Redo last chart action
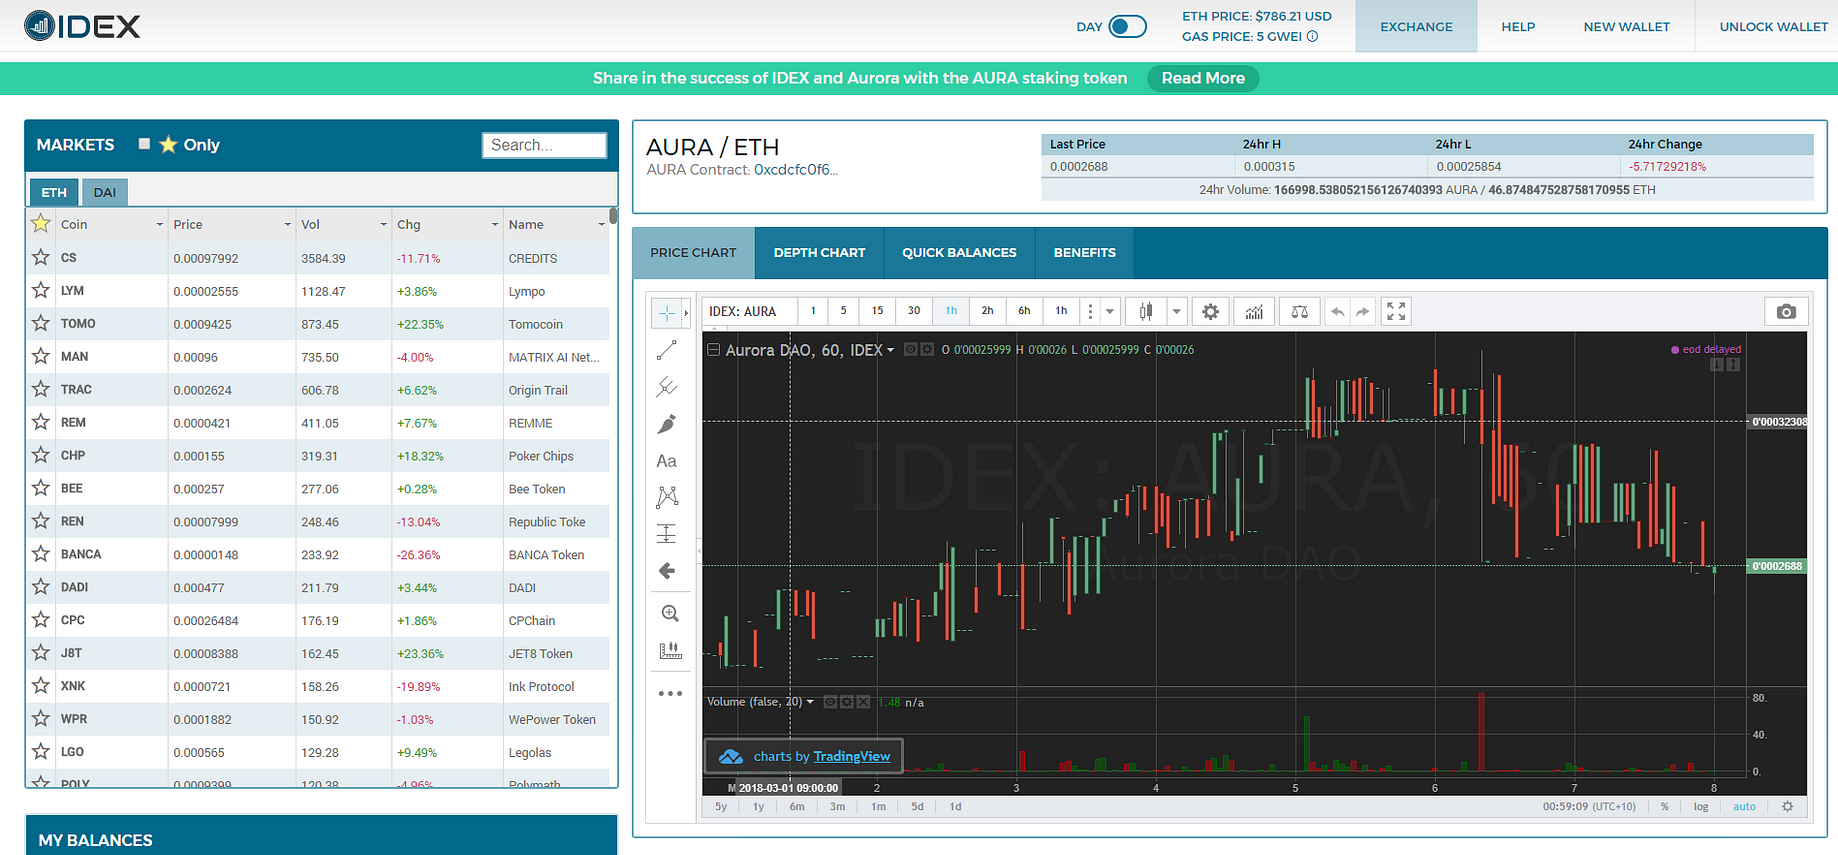The image size is (1838, 855). tap(1362, 312)
